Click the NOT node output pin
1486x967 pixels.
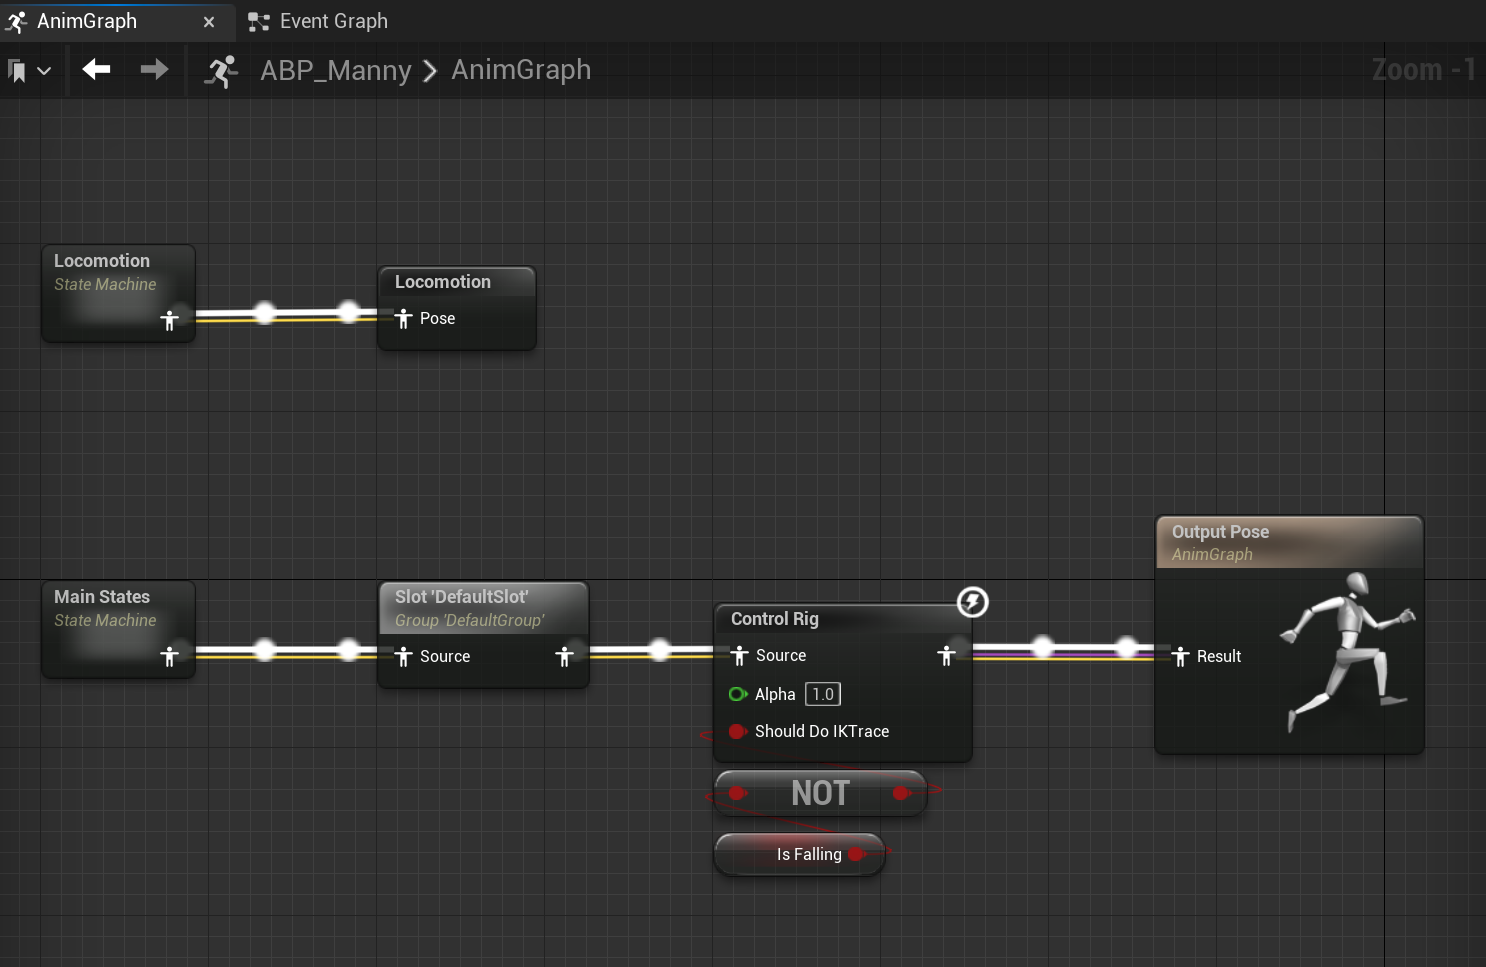[x=901, y=793]
